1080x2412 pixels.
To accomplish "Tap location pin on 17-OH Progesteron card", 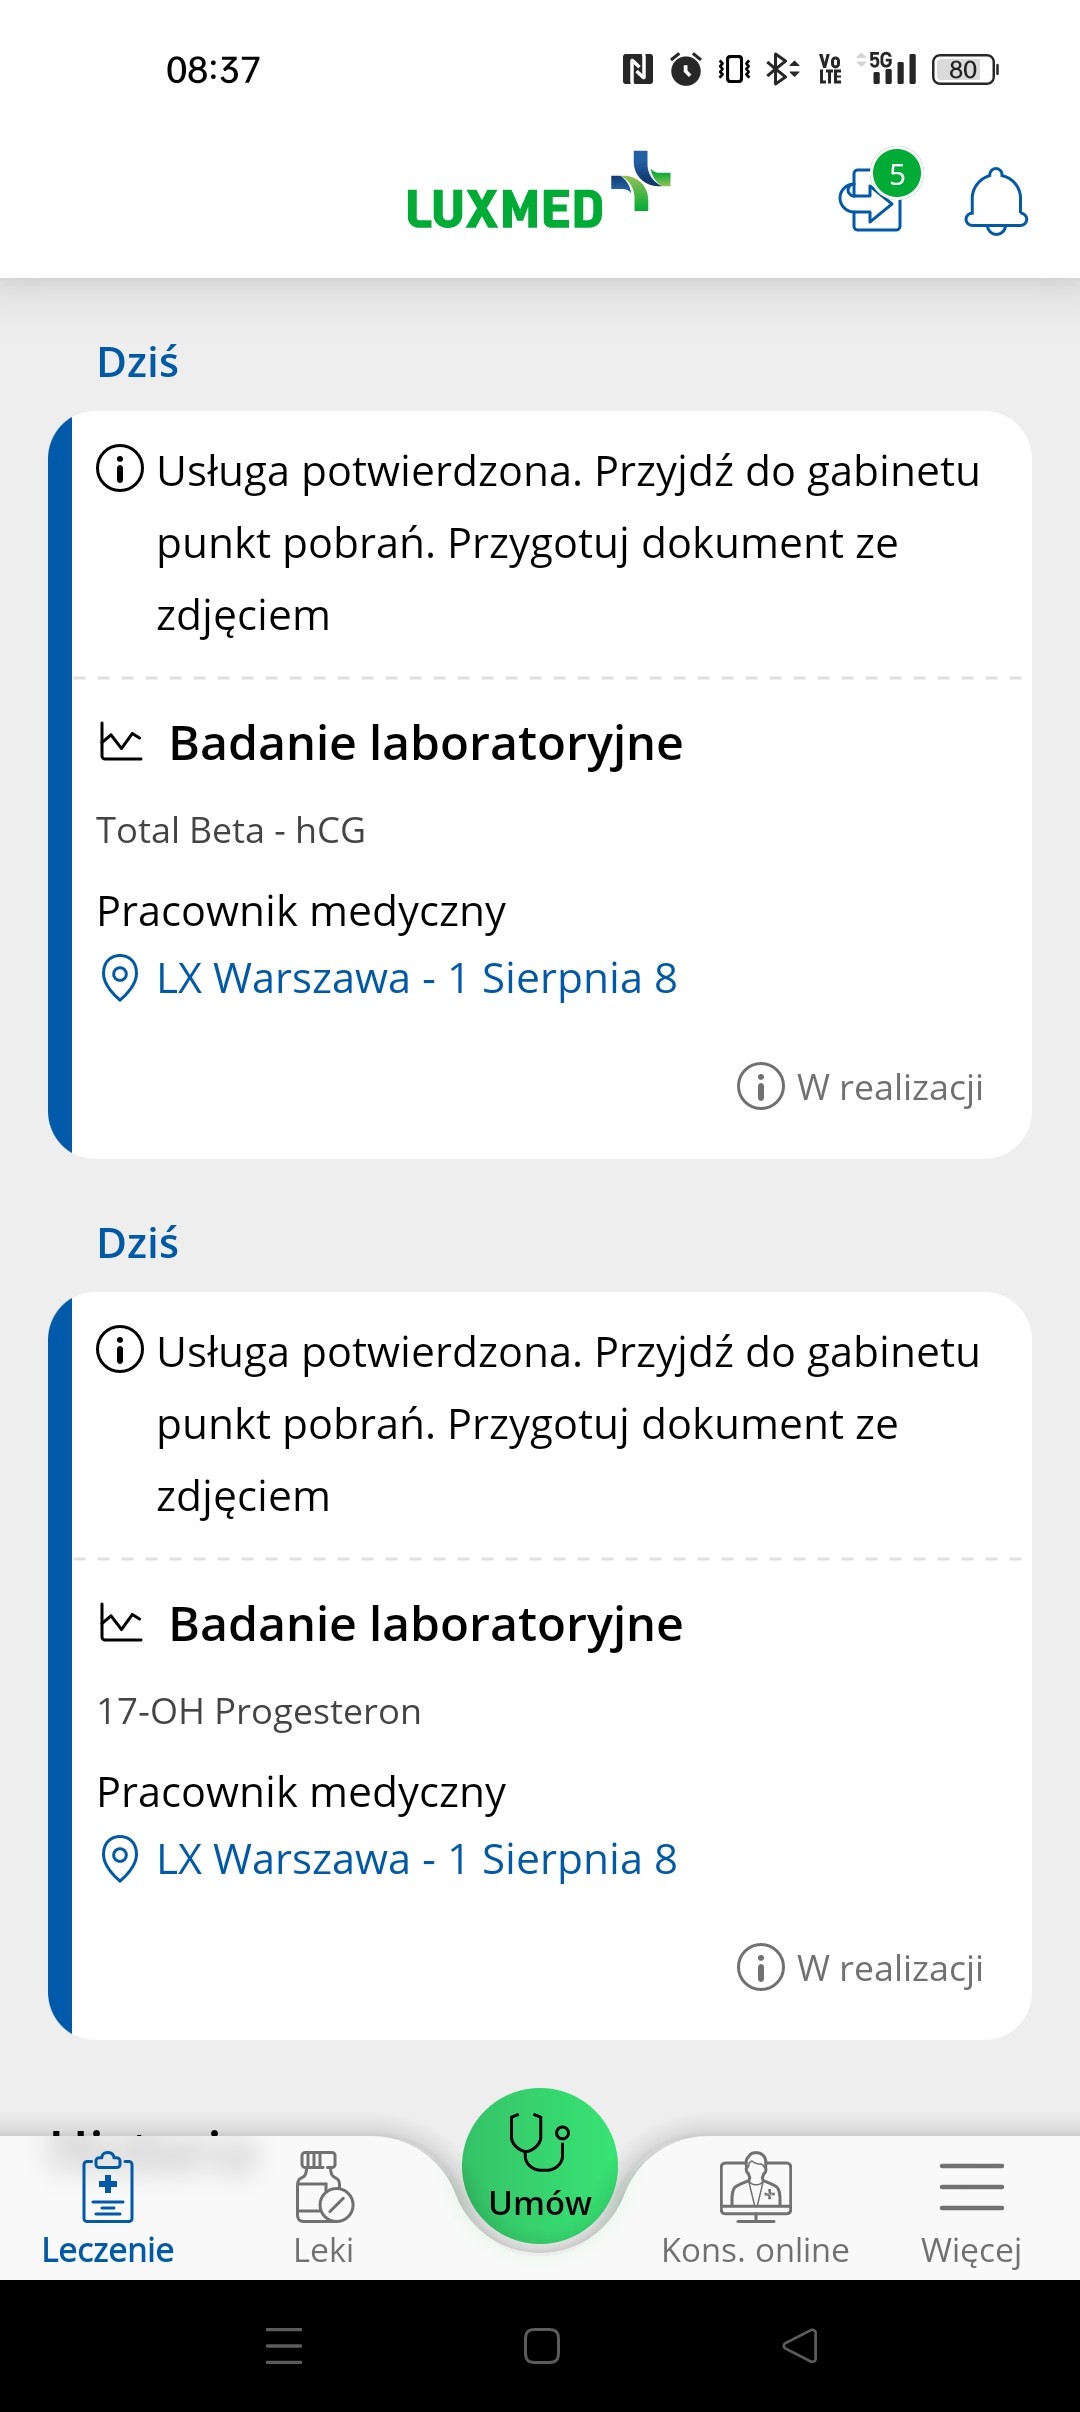I will [x=120, y=1859].
